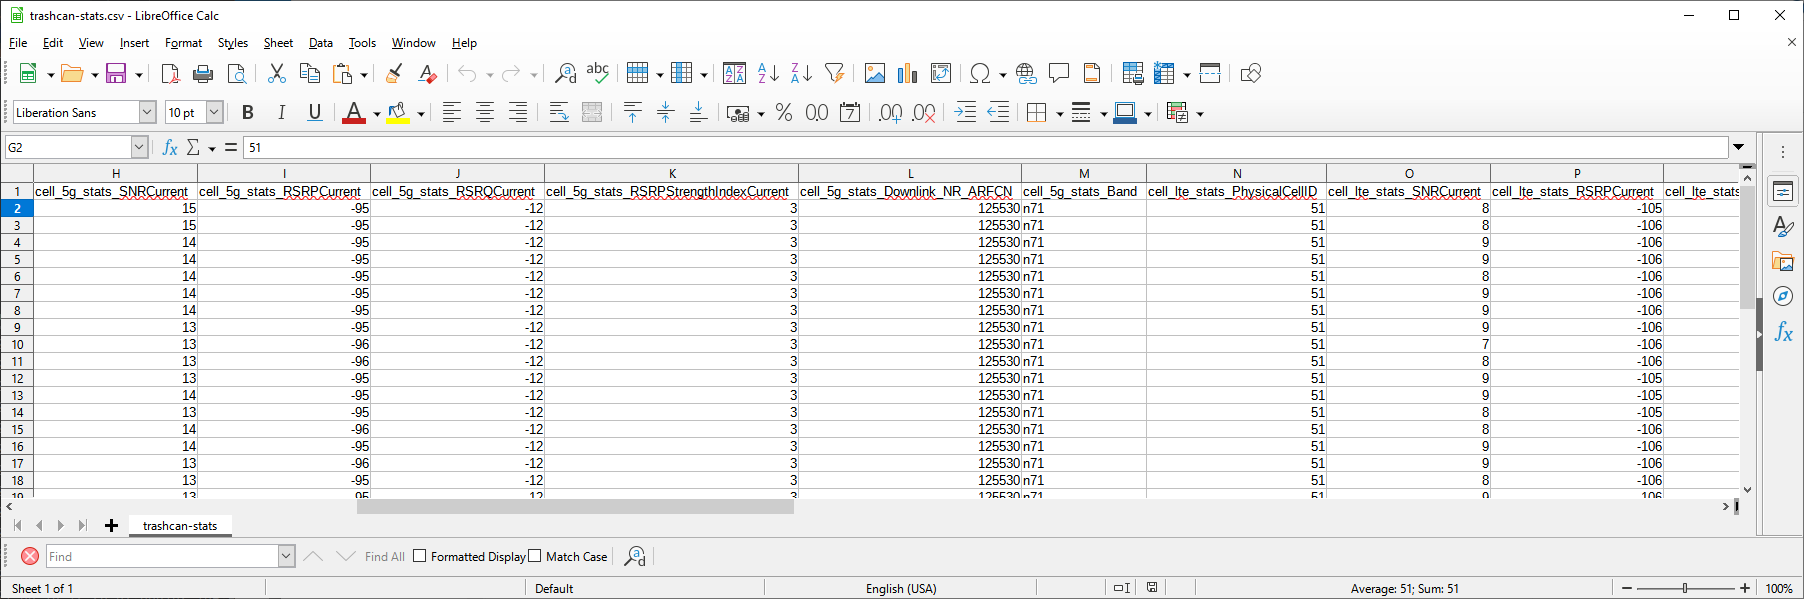
Task: Apply the yellow background highlight color
Action: click(398, 113)
